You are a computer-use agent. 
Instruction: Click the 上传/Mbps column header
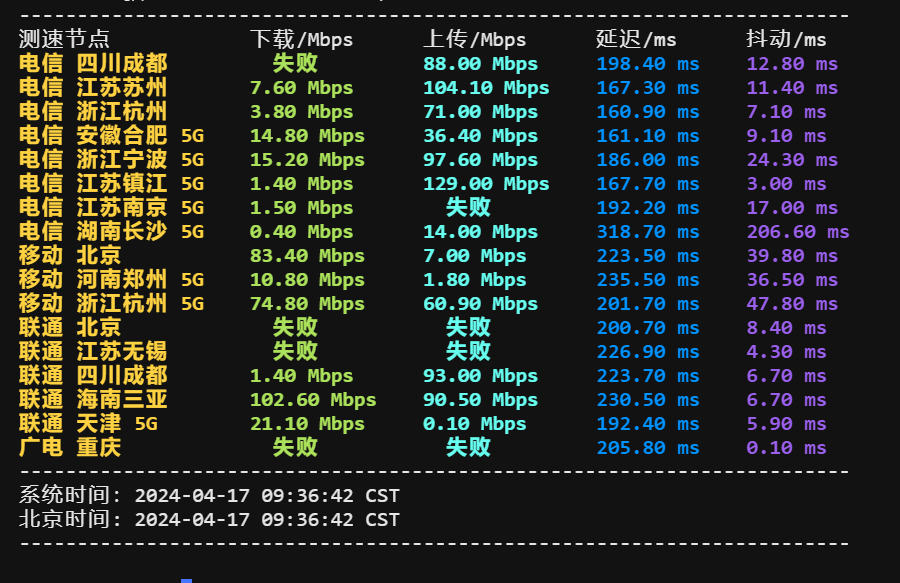(x=469, y=40)
